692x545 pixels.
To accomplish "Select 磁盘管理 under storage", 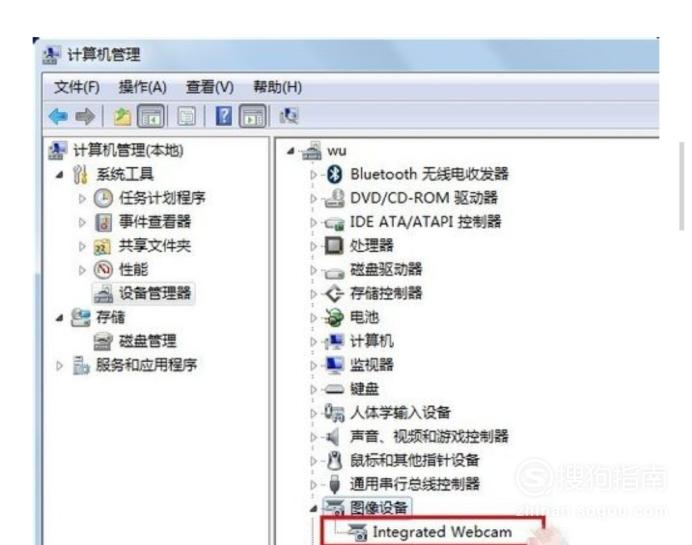I will (147, 341).
